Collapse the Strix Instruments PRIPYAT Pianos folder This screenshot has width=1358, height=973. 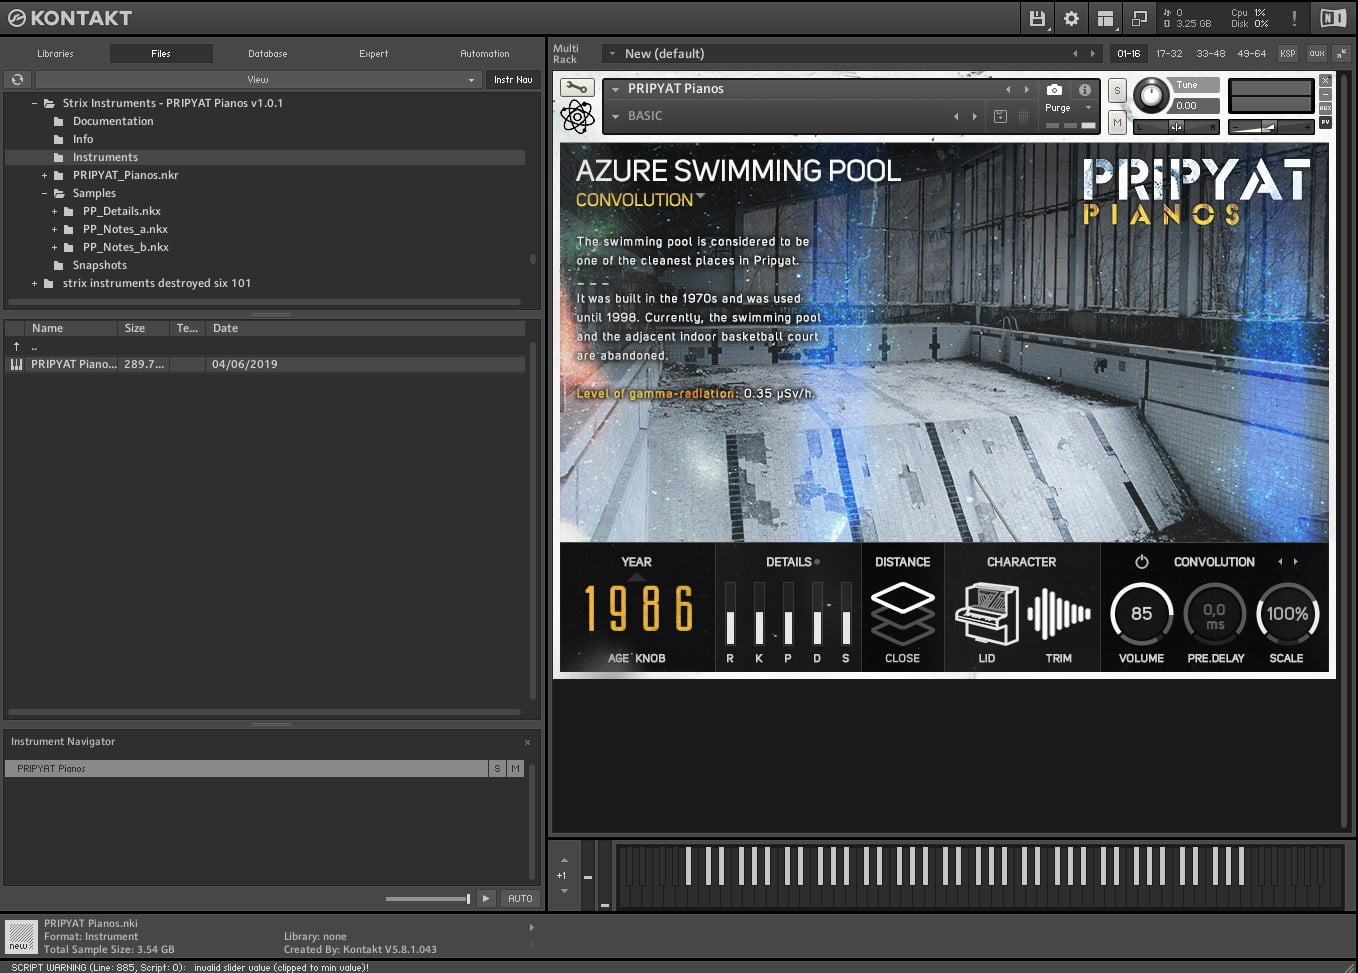[x=34, y=103]
